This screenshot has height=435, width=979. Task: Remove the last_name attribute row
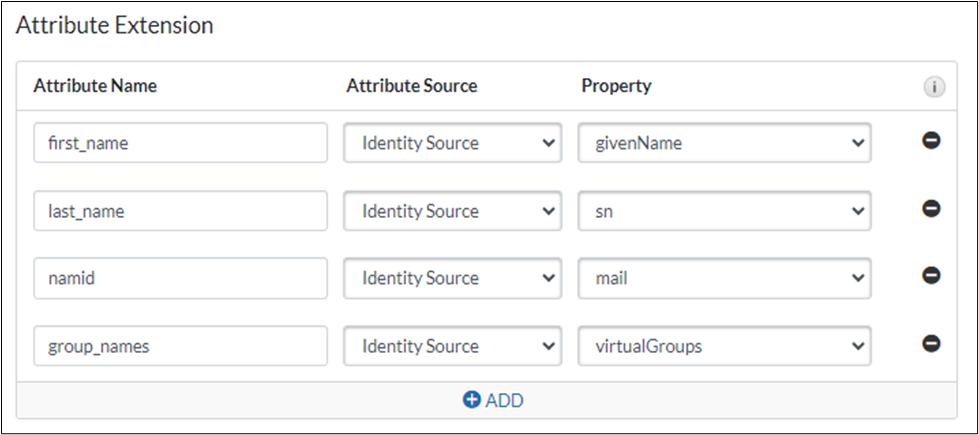[930, 210]
